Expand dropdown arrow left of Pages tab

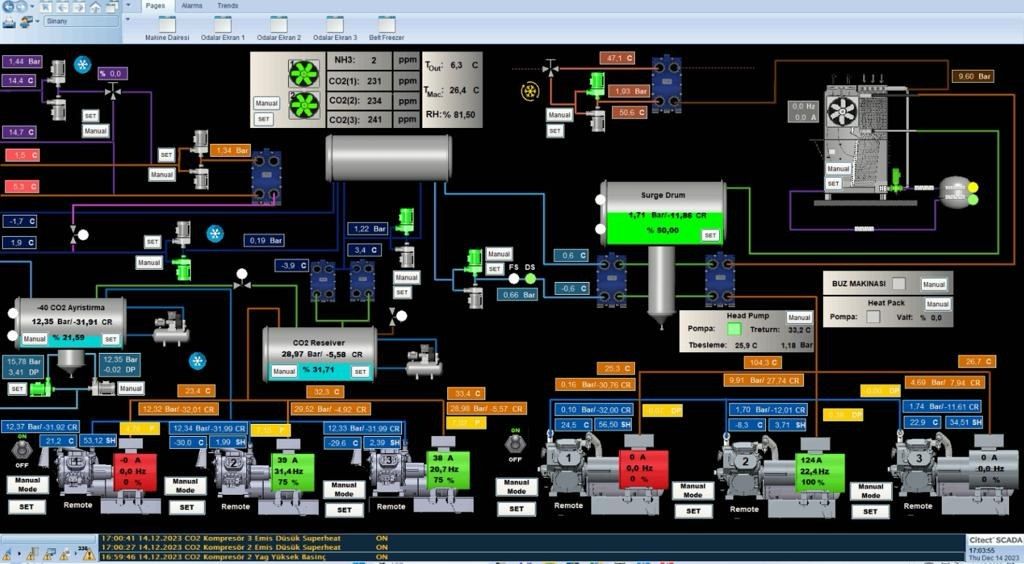pos(128,5)
